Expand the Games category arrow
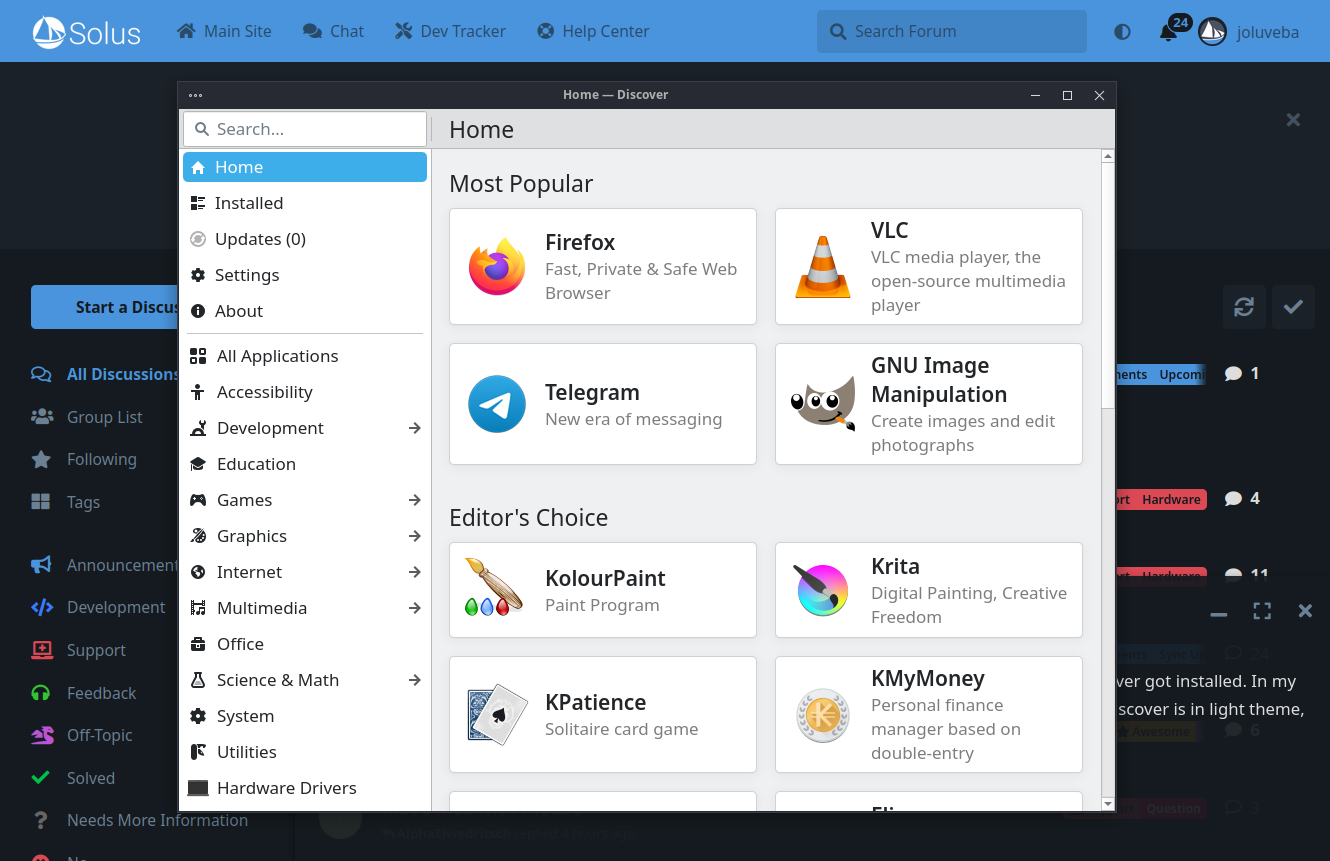The width and height of the screenshot is (1330, 861). tap(414, 500)
